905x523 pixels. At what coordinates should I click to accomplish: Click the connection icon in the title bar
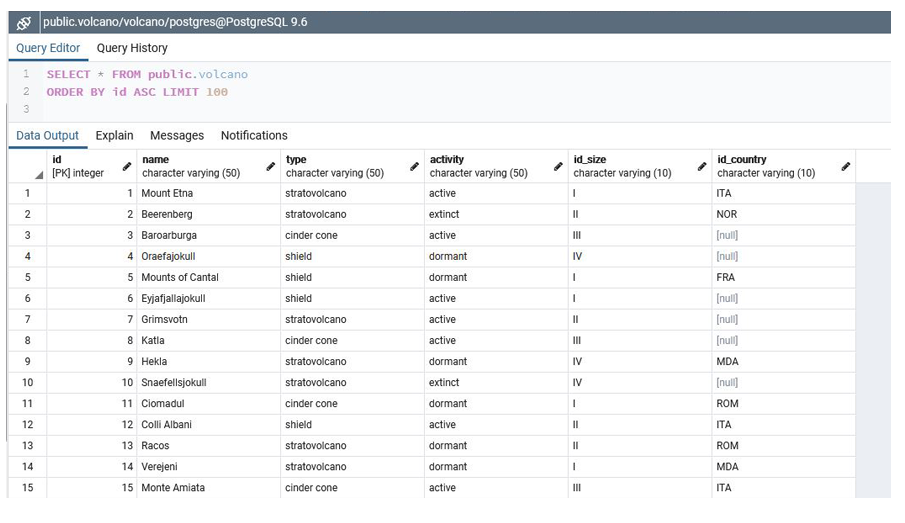[x=24, y=22]
